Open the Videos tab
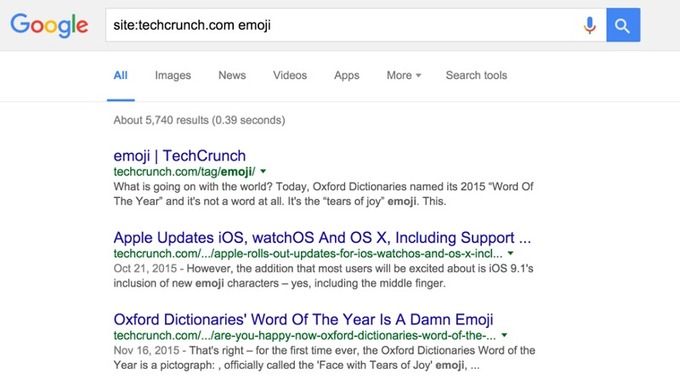The height and width of the screenshot is (385, 680). (290, 75)
